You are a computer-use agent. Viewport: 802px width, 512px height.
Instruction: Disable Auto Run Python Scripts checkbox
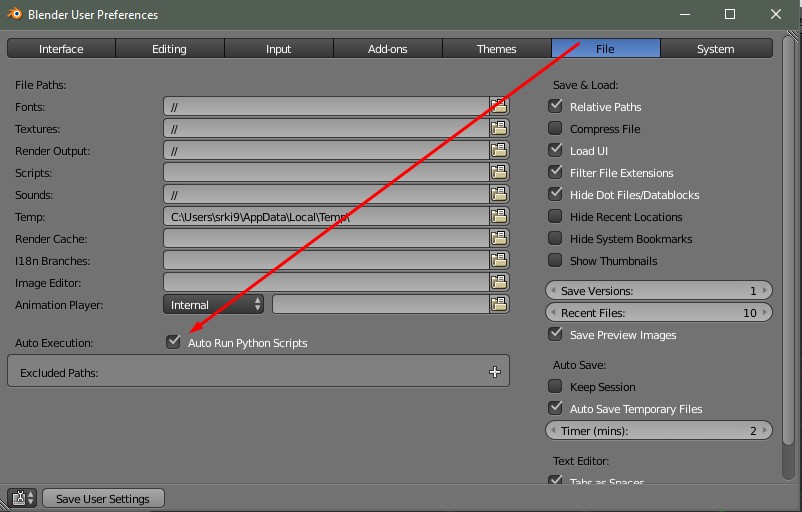(x=174, y=342)
